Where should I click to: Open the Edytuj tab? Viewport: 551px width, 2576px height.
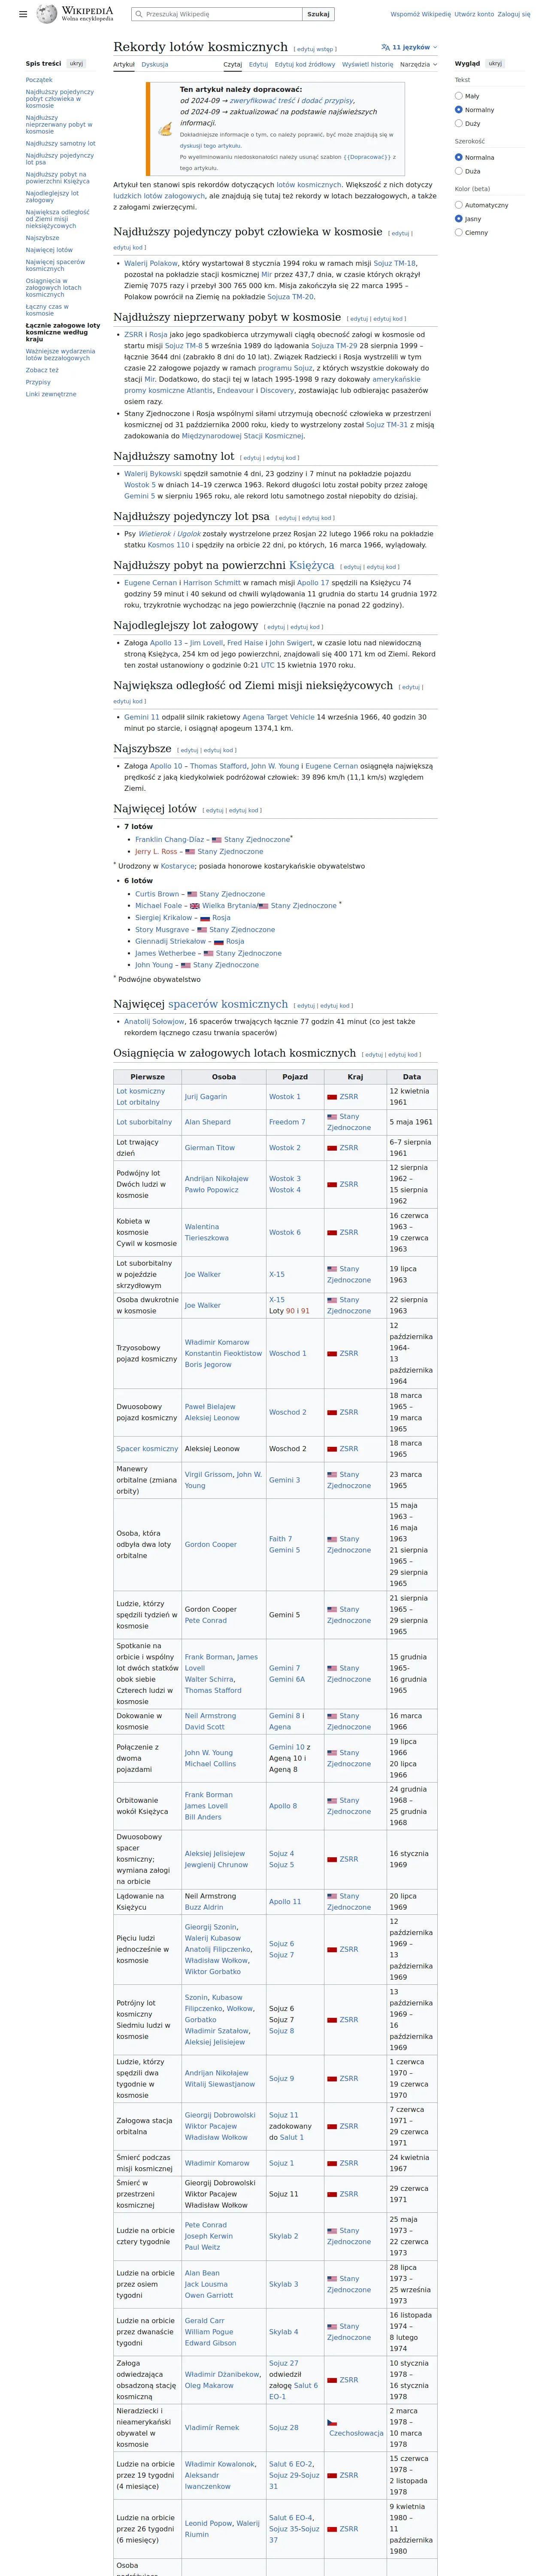[258, 64]
